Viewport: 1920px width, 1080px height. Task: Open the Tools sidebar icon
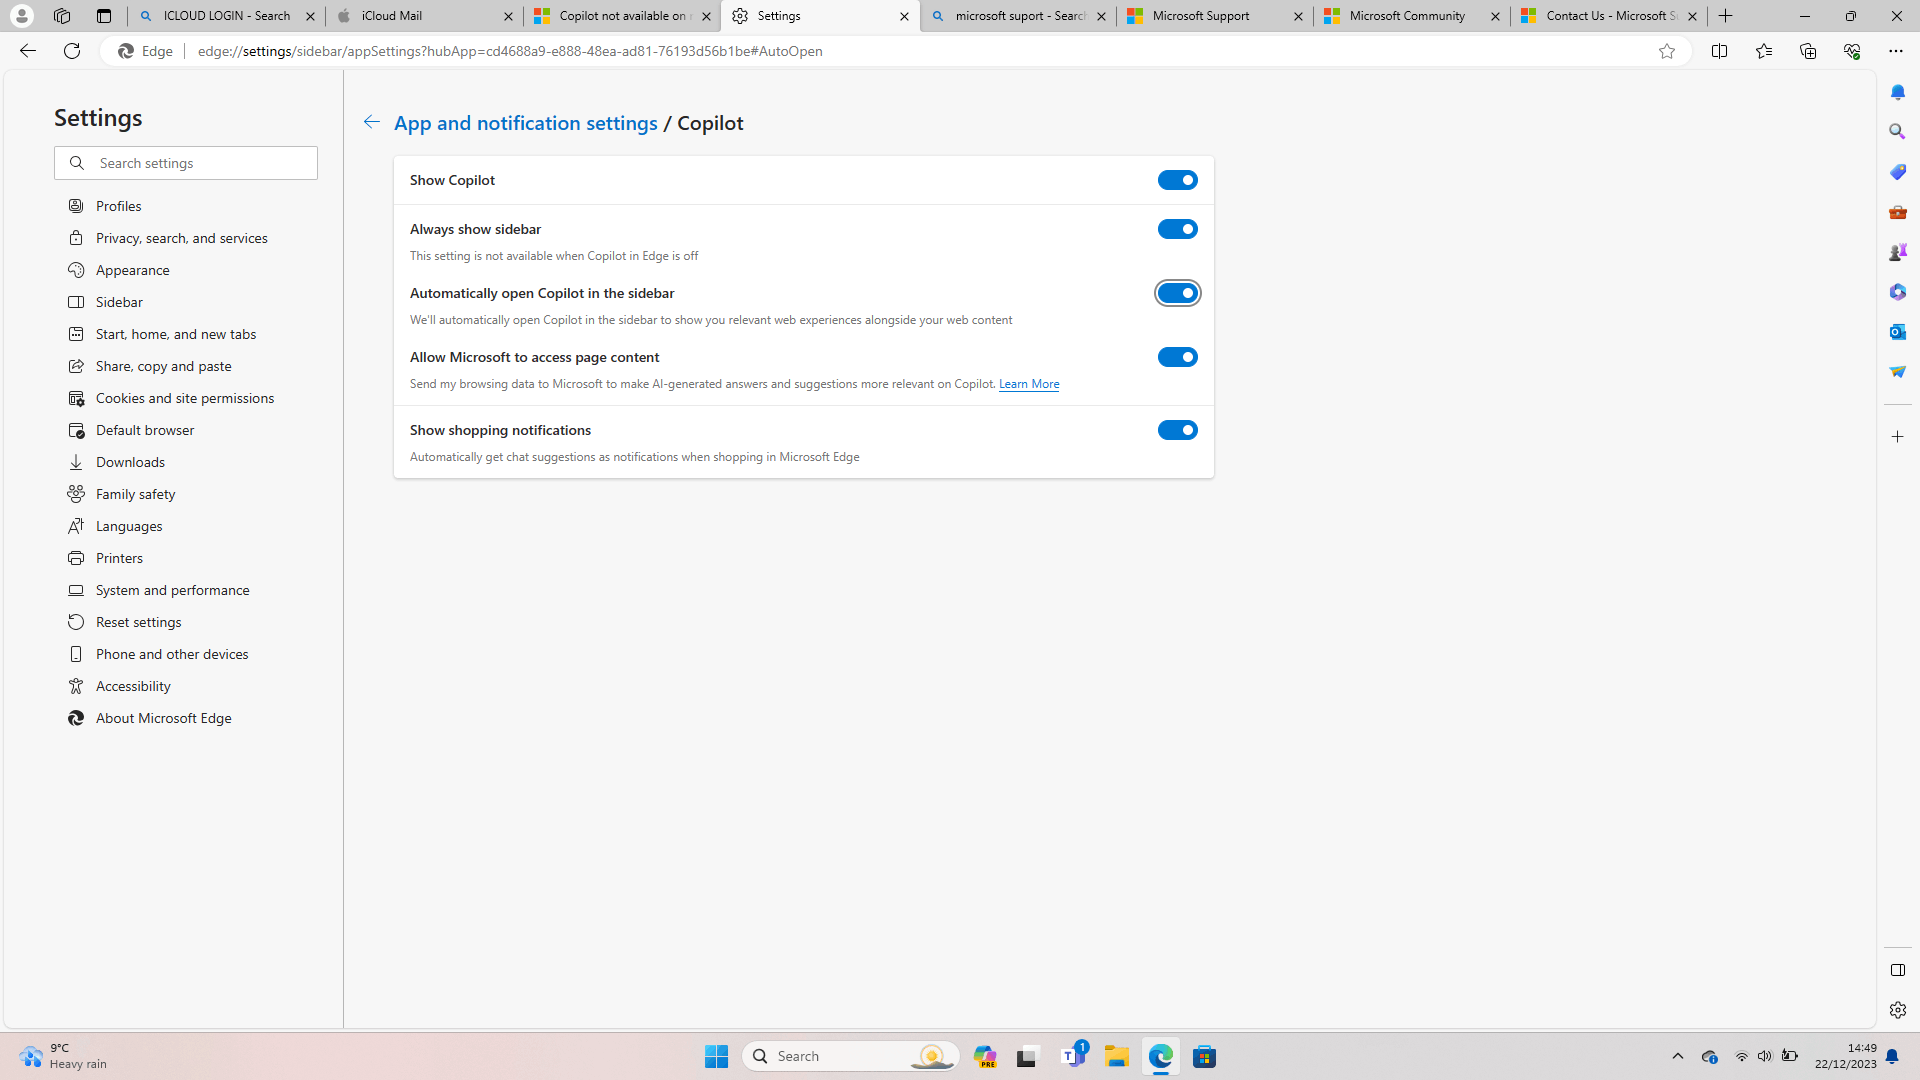[1897, 212]
